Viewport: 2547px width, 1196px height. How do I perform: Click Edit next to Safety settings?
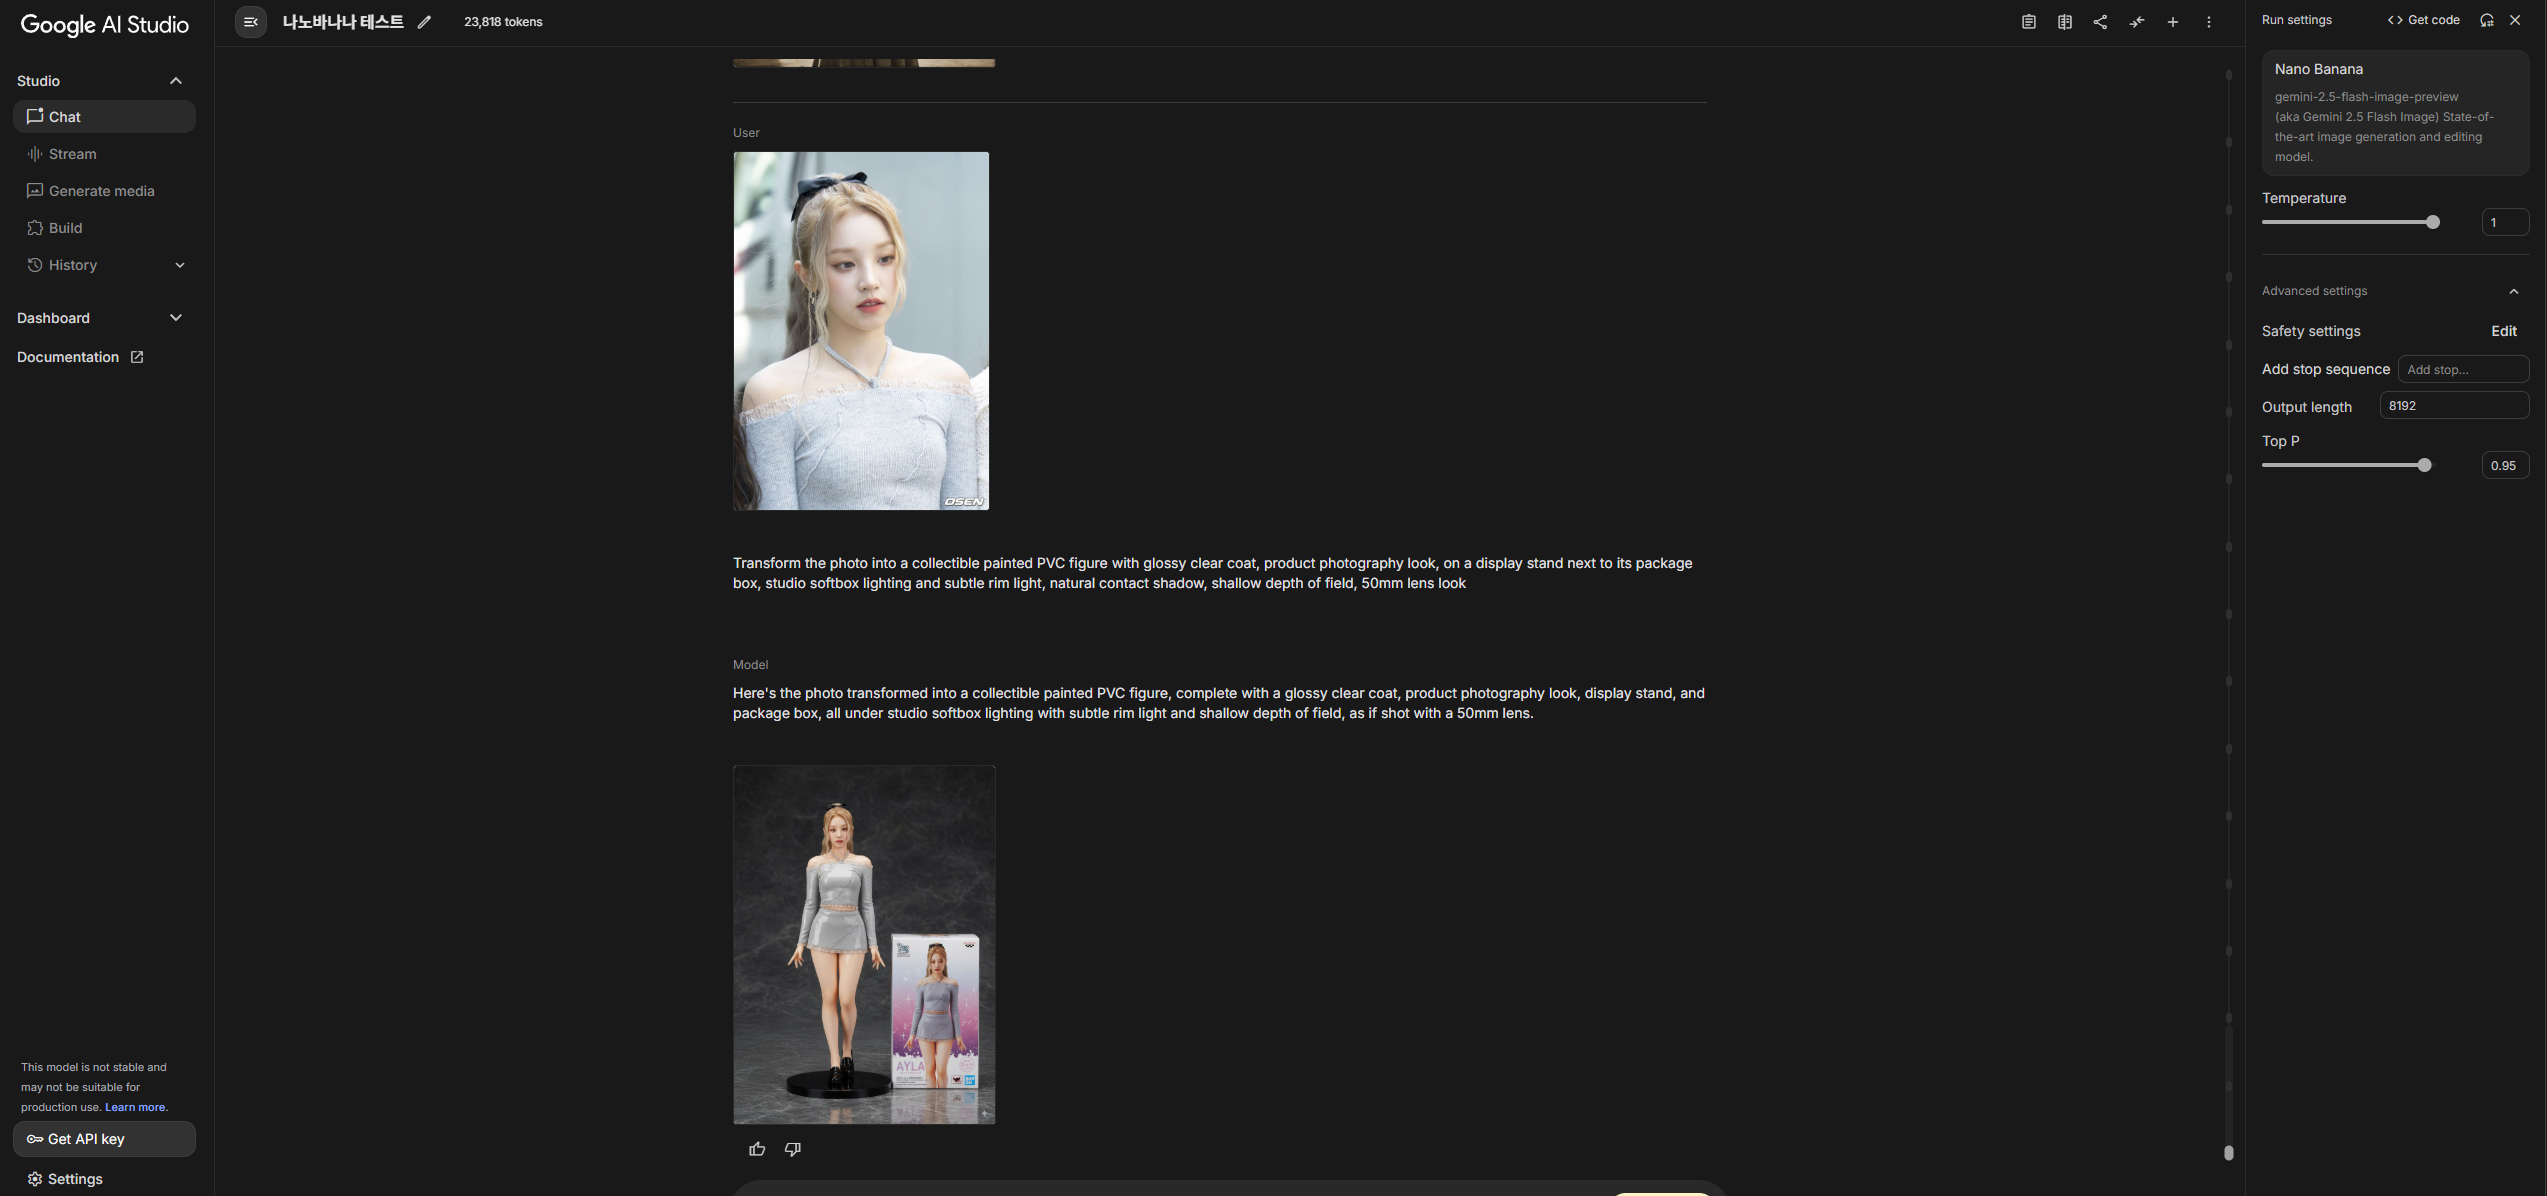[2503, 331]
